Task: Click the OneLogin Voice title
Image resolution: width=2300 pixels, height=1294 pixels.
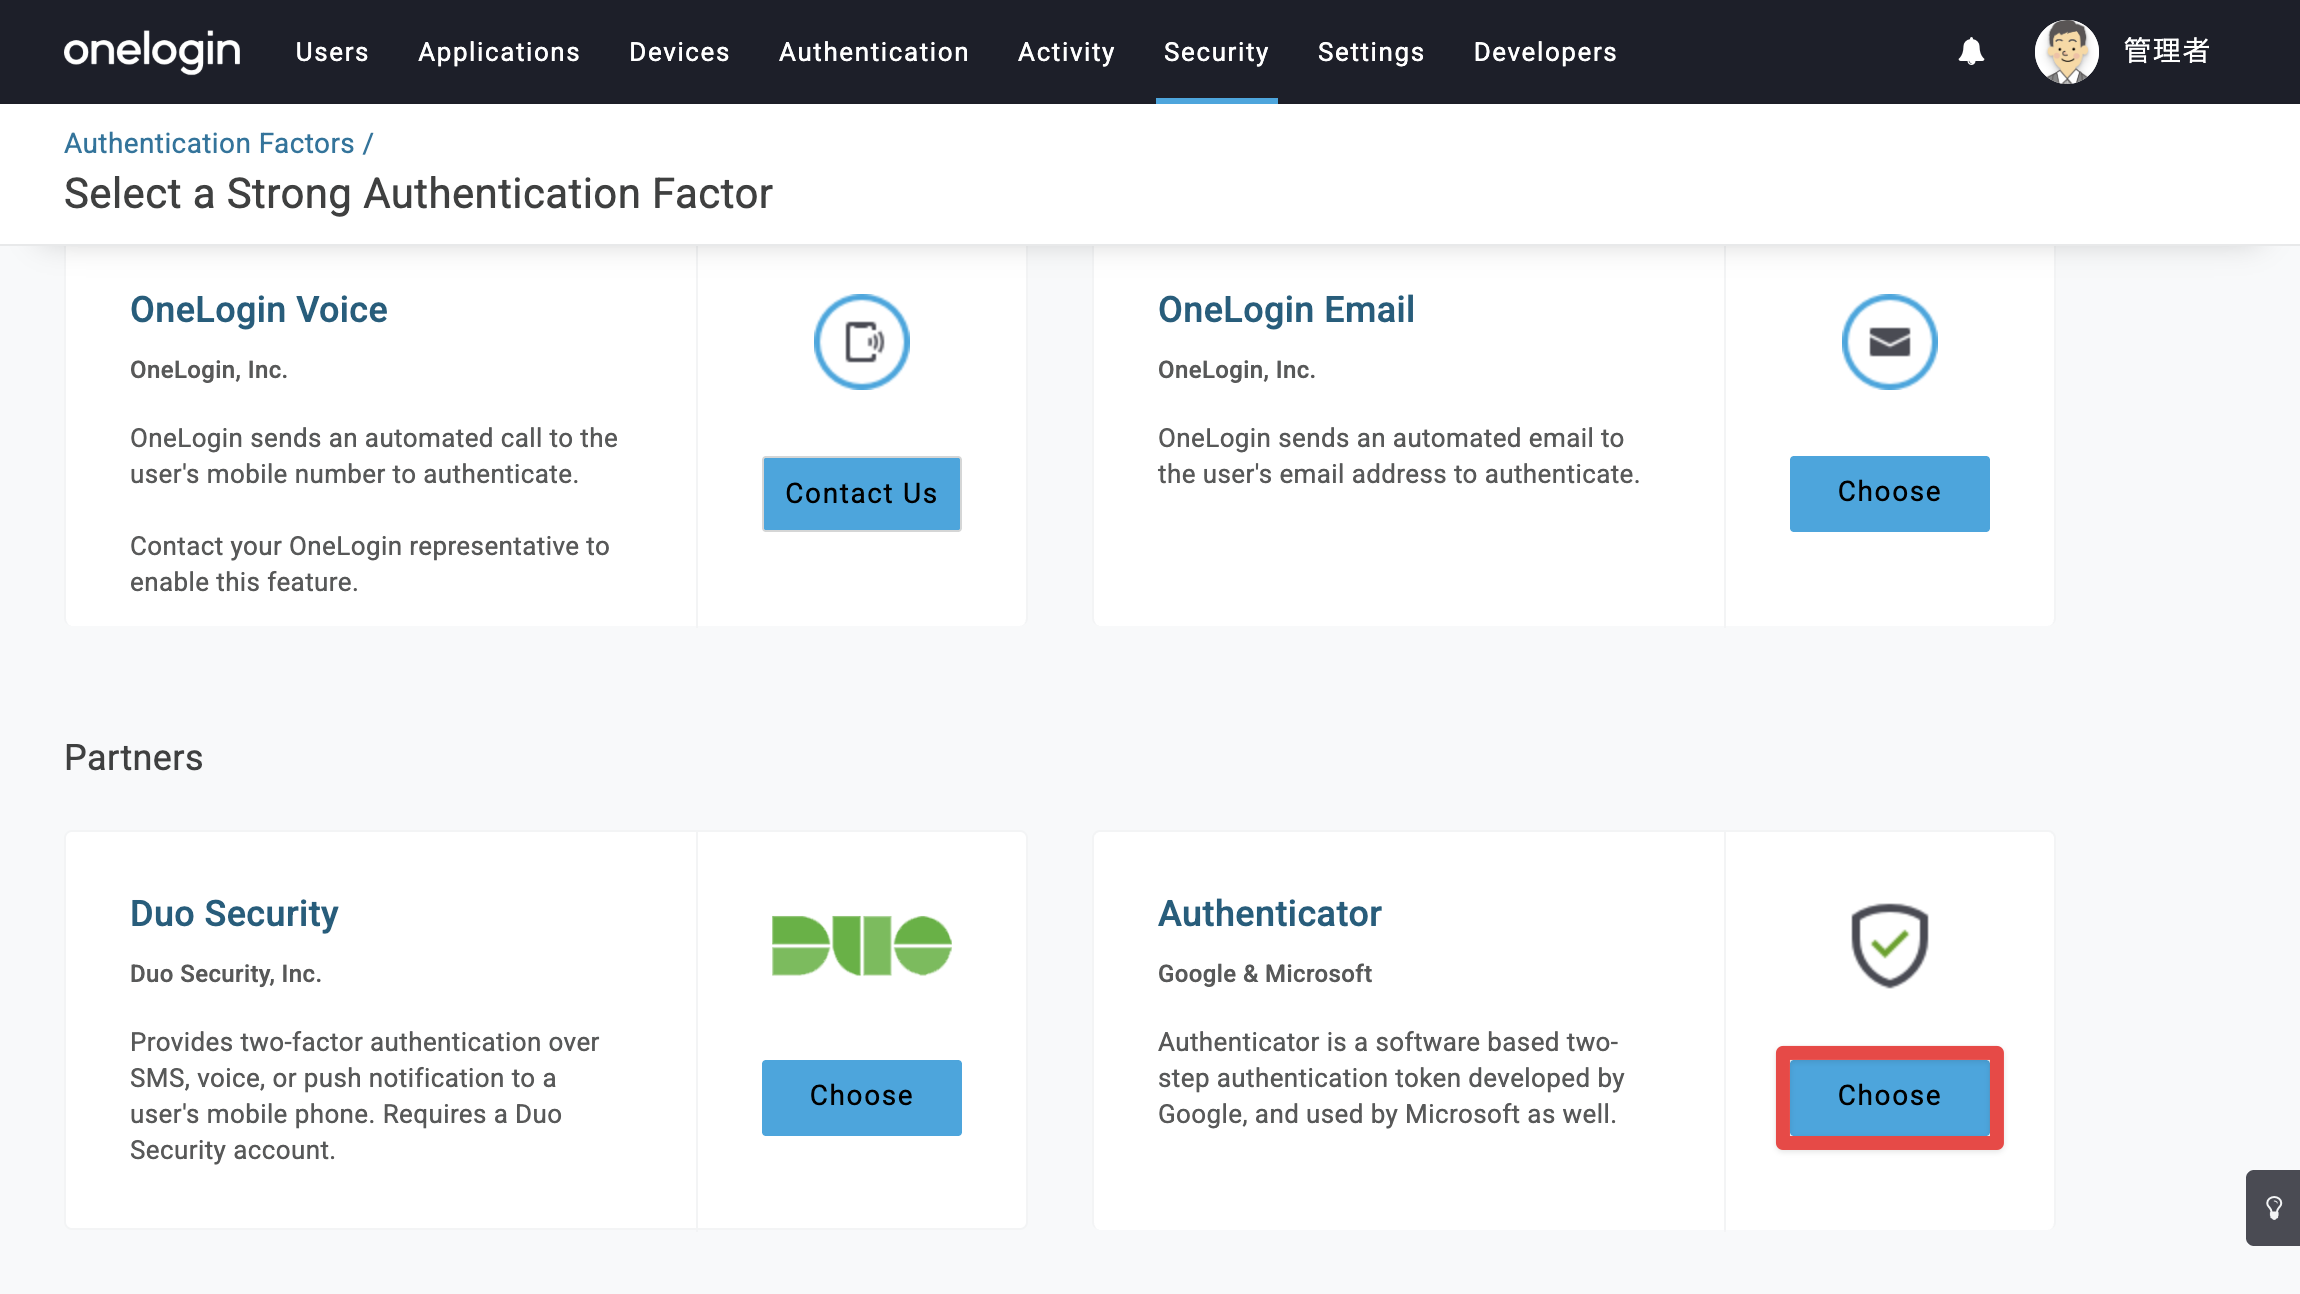Action: [x=259, y=310]
